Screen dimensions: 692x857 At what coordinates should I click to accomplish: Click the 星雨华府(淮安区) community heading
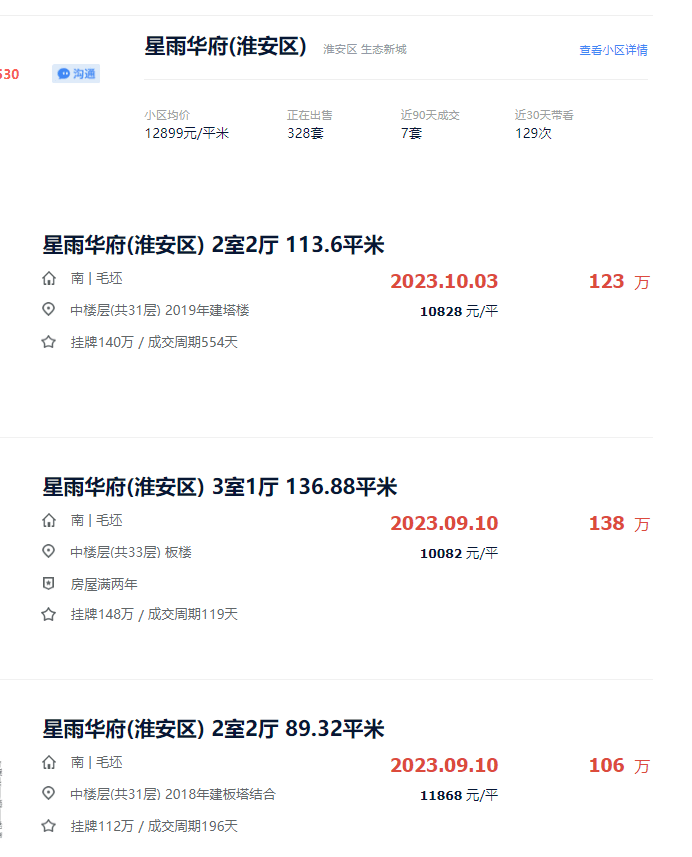[225, 46]
